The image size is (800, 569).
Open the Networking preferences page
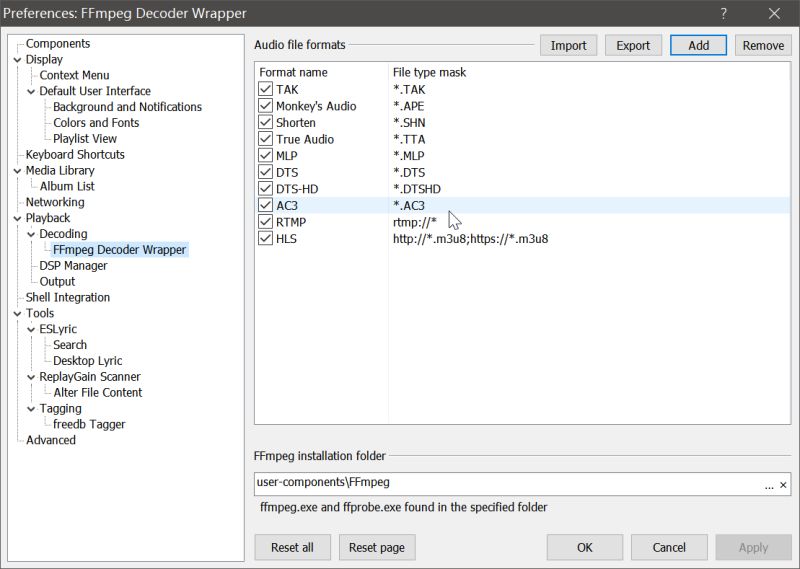[55, 202]
